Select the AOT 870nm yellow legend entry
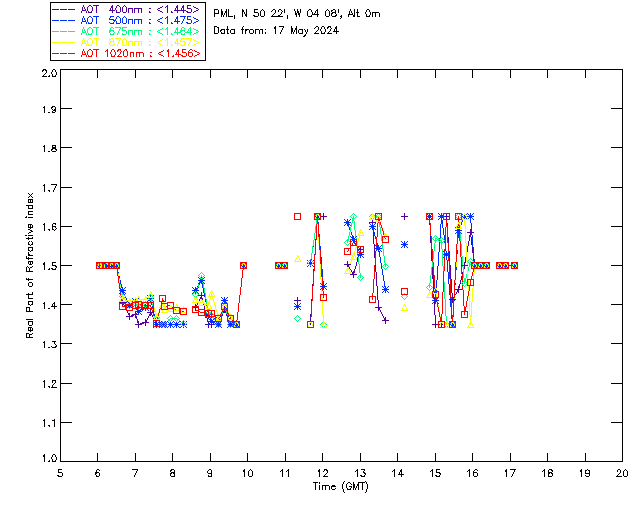This screenshot has height=512, width=640. [x=126, y=42]
